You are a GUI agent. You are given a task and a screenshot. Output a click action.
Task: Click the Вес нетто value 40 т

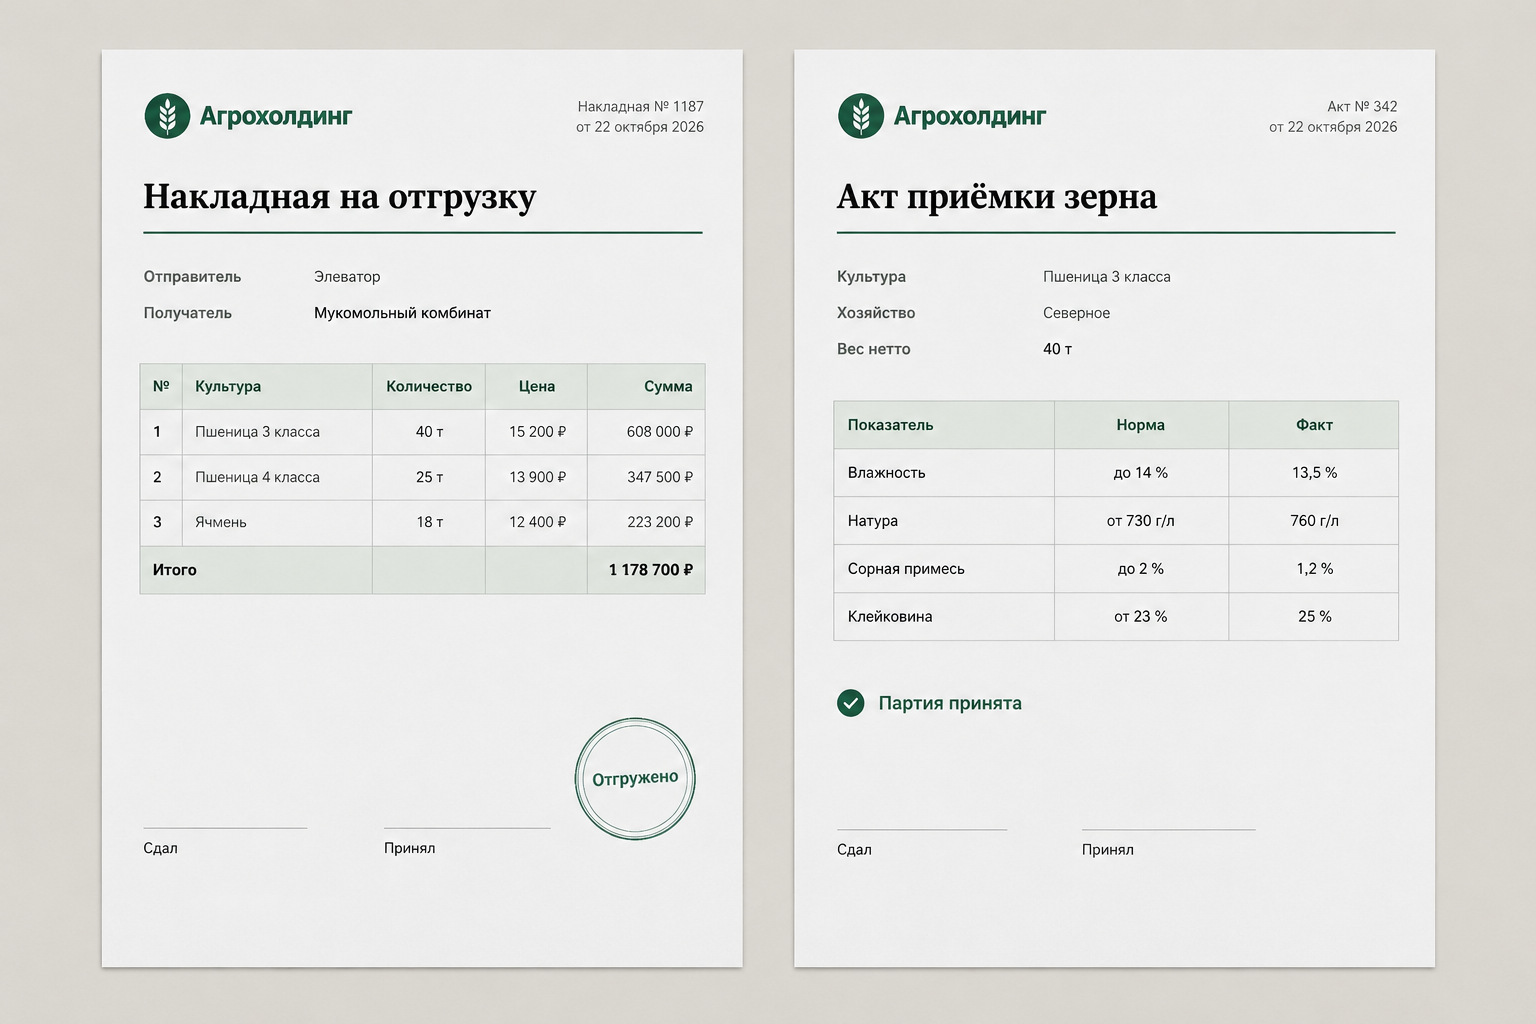coord(1057,349)
